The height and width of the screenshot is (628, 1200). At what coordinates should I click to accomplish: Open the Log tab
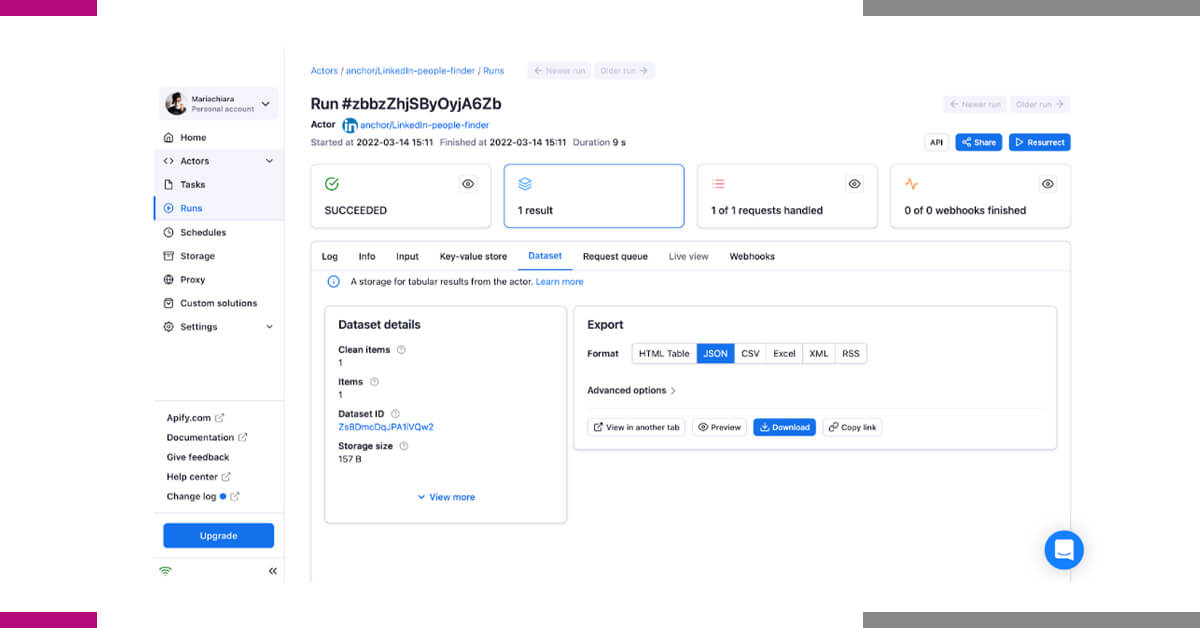(x=329, y=257)
